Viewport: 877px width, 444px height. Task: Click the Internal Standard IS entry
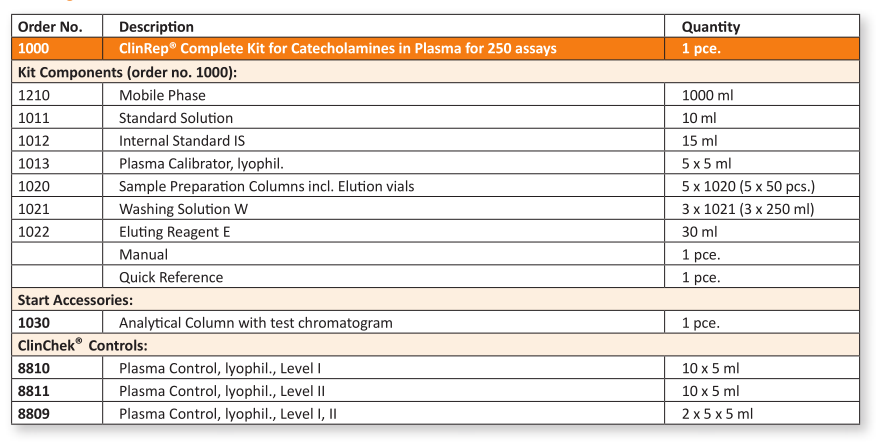point(182,141)
